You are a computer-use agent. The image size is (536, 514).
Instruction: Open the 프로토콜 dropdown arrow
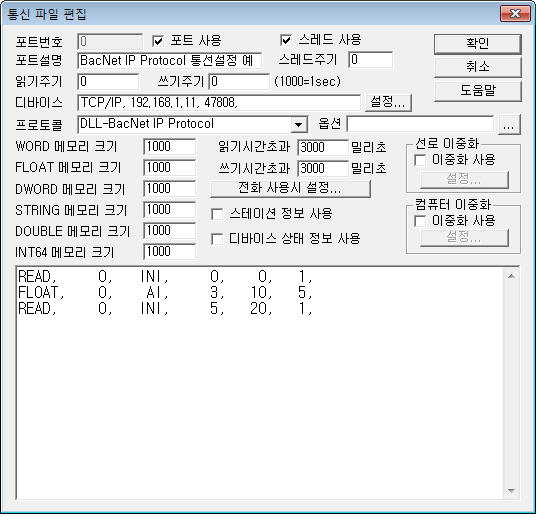coord(298,125)
